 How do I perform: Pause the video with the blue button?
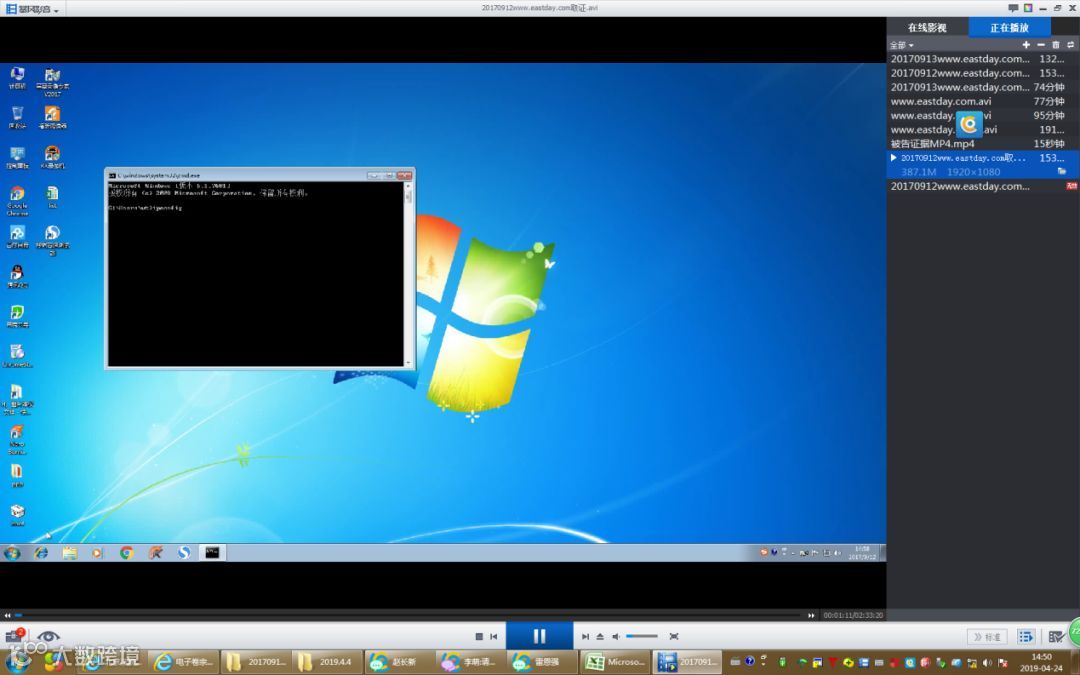[539, 636]
